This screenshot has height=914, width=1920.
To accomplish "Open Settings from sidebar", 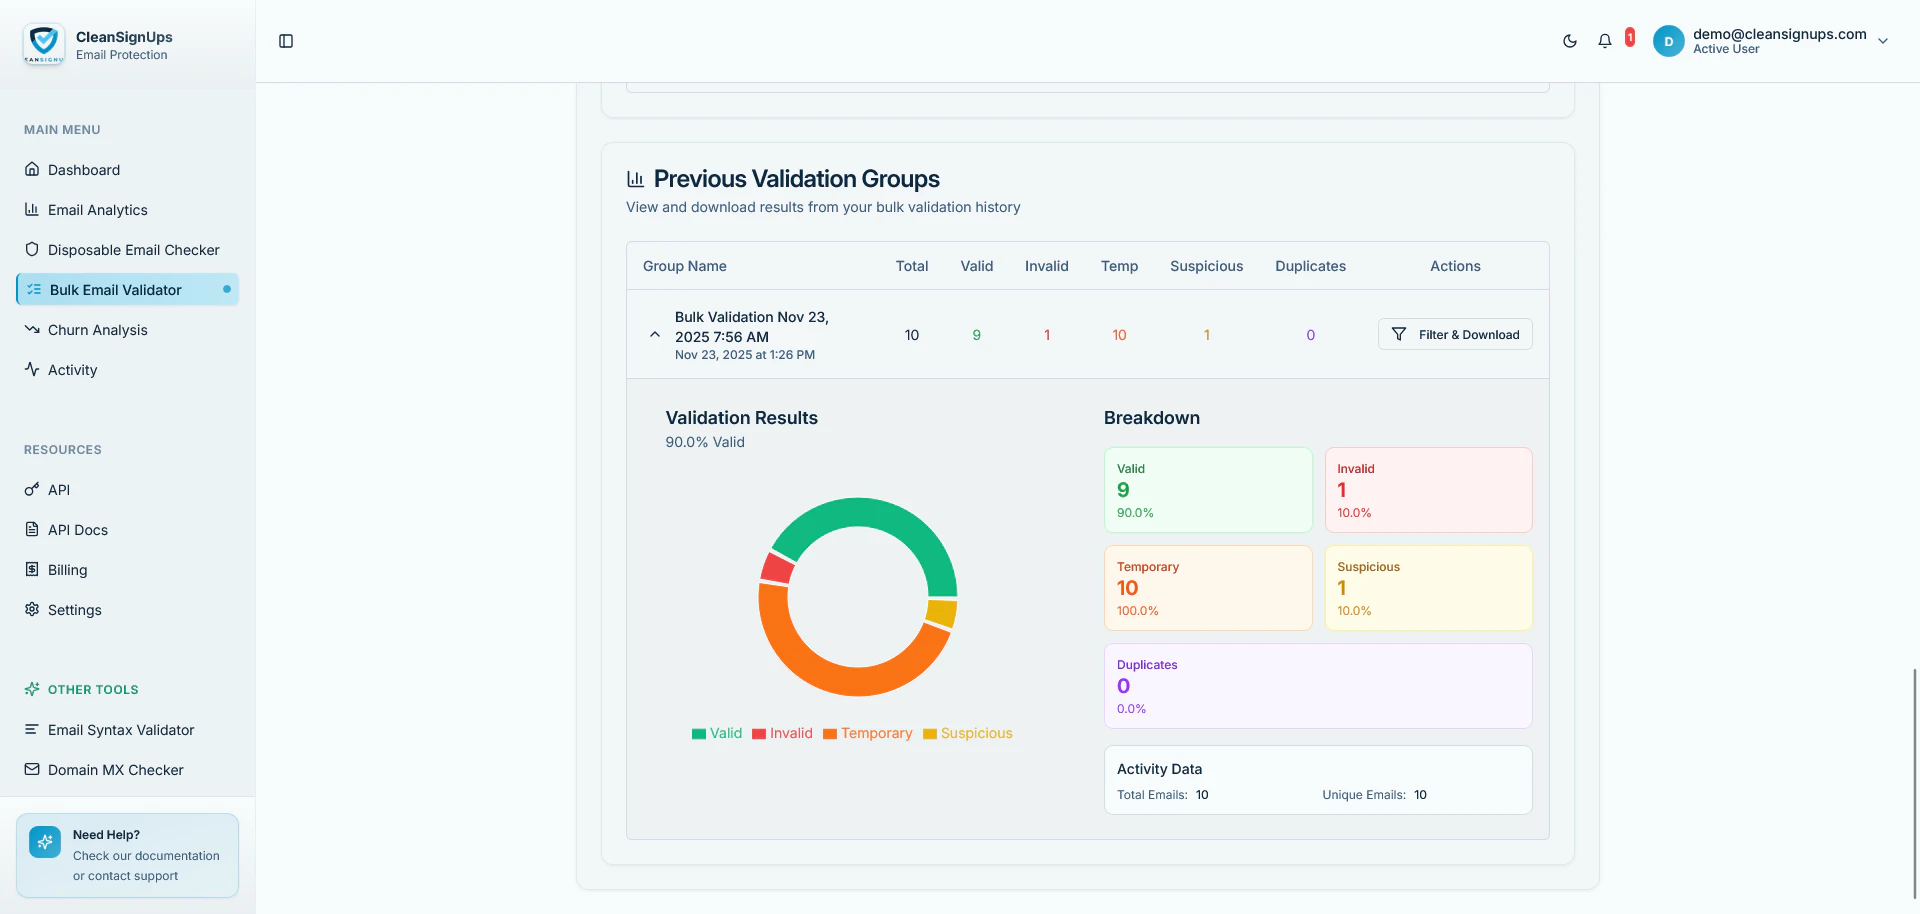I will coord(128,610).
